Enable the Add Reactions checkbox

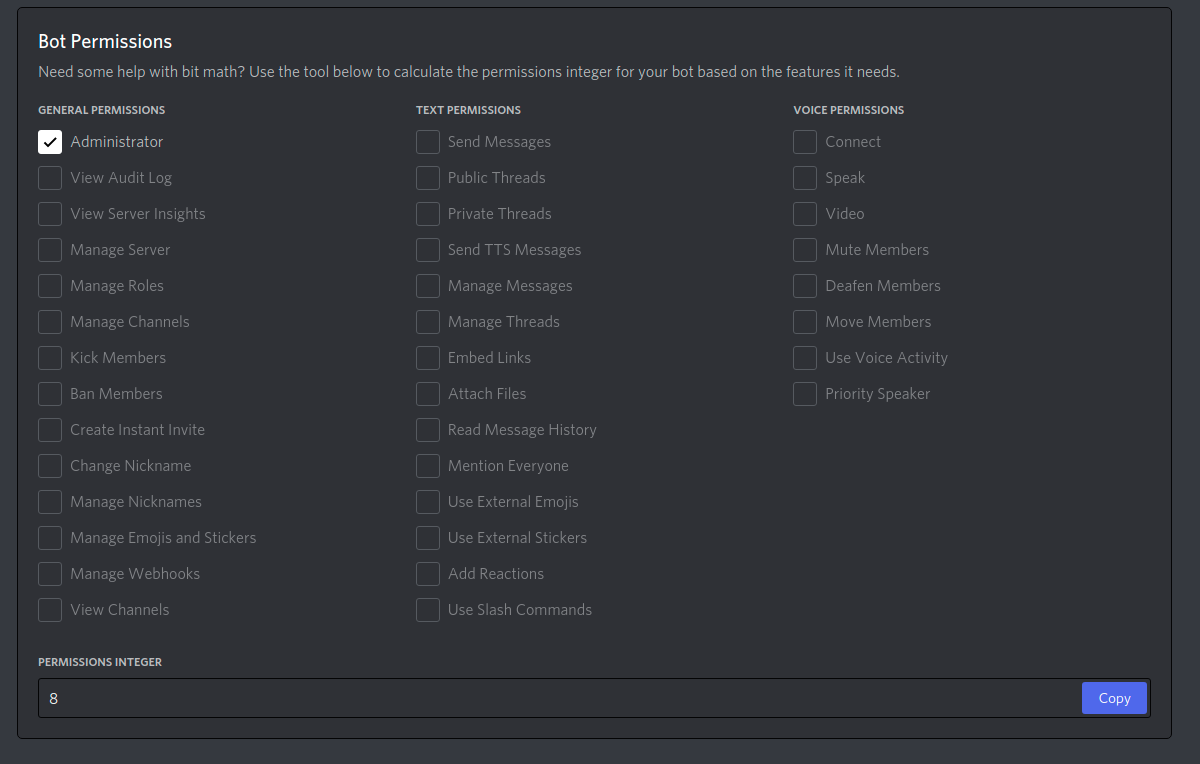point(428,574)
